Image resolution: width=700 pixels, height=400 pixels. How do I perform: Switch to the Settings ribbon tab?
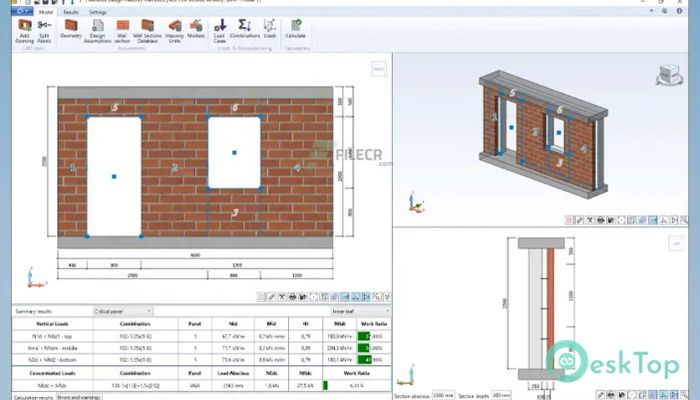point(97,12)
